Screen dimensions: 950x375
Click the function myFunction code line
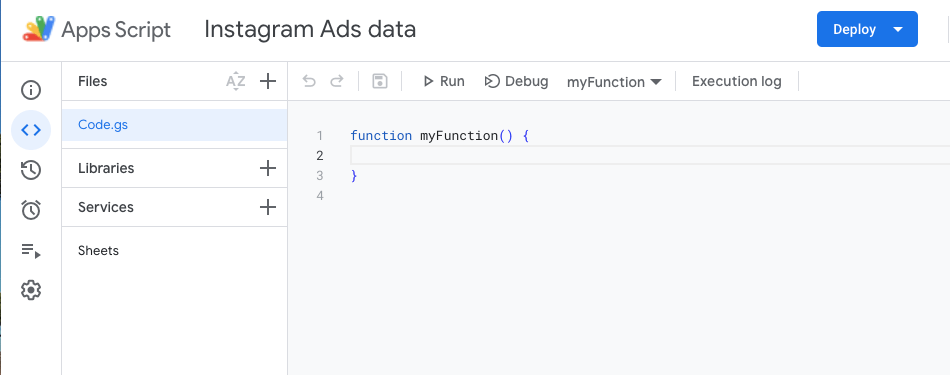(440, 136)
